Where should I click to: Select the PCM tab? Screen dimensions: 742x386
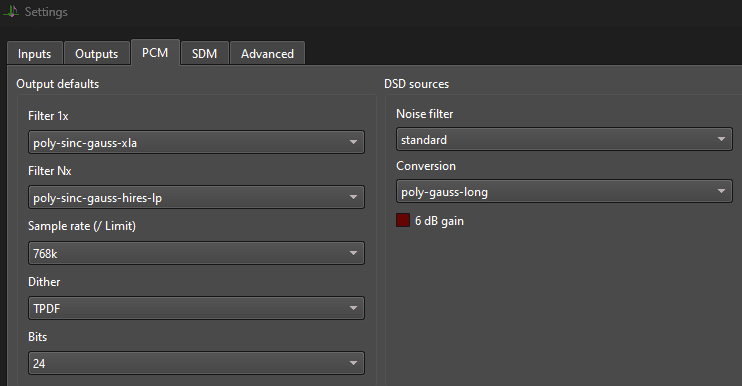click(x=155, y=53)
